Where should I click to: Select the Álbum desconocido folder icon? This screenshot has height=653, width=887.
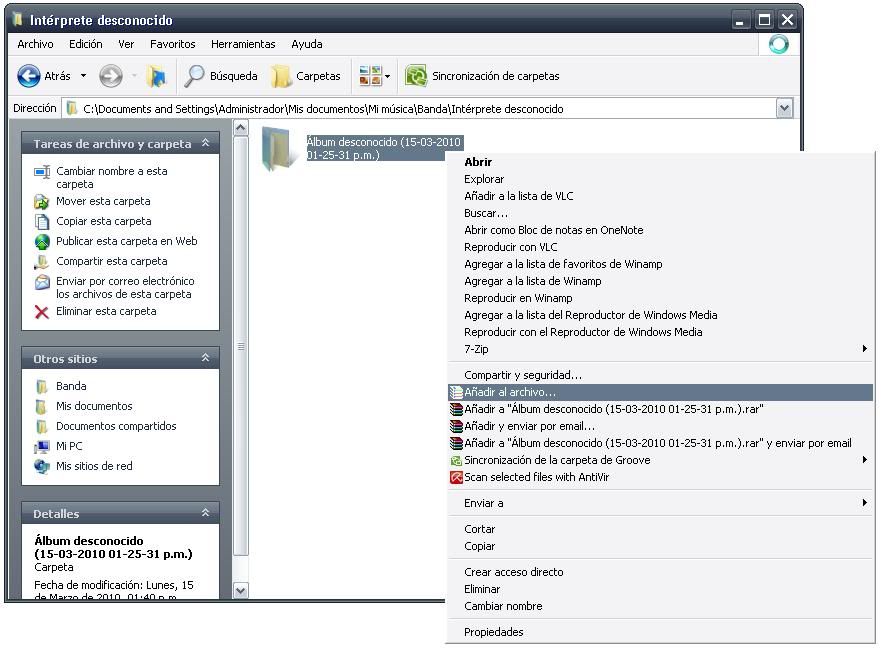tap(275, 149)
